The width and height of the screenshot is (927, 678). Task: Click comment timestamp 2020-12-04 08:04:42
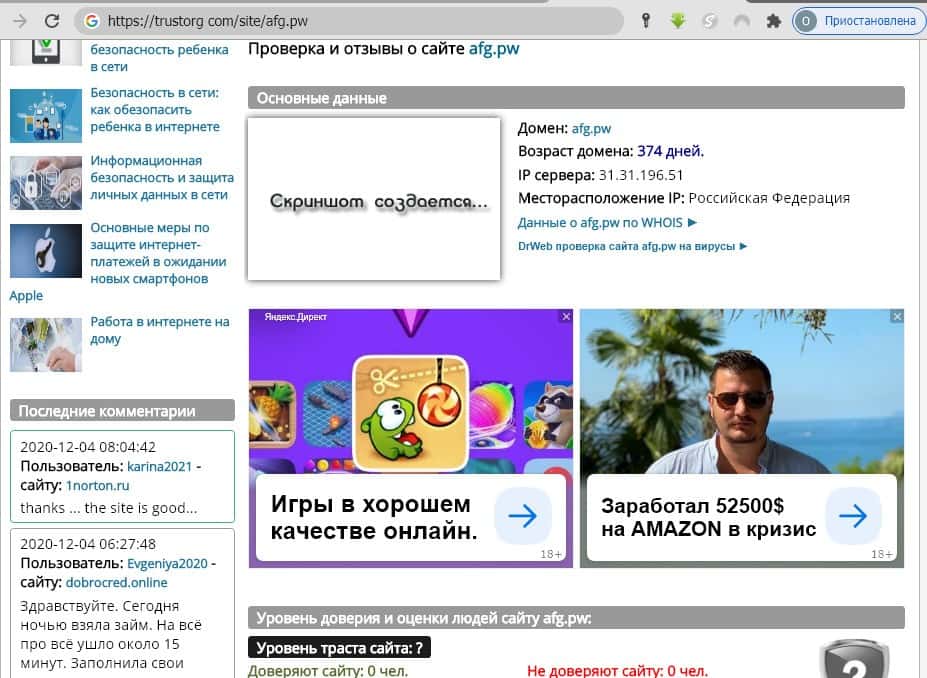coord(88,447)
